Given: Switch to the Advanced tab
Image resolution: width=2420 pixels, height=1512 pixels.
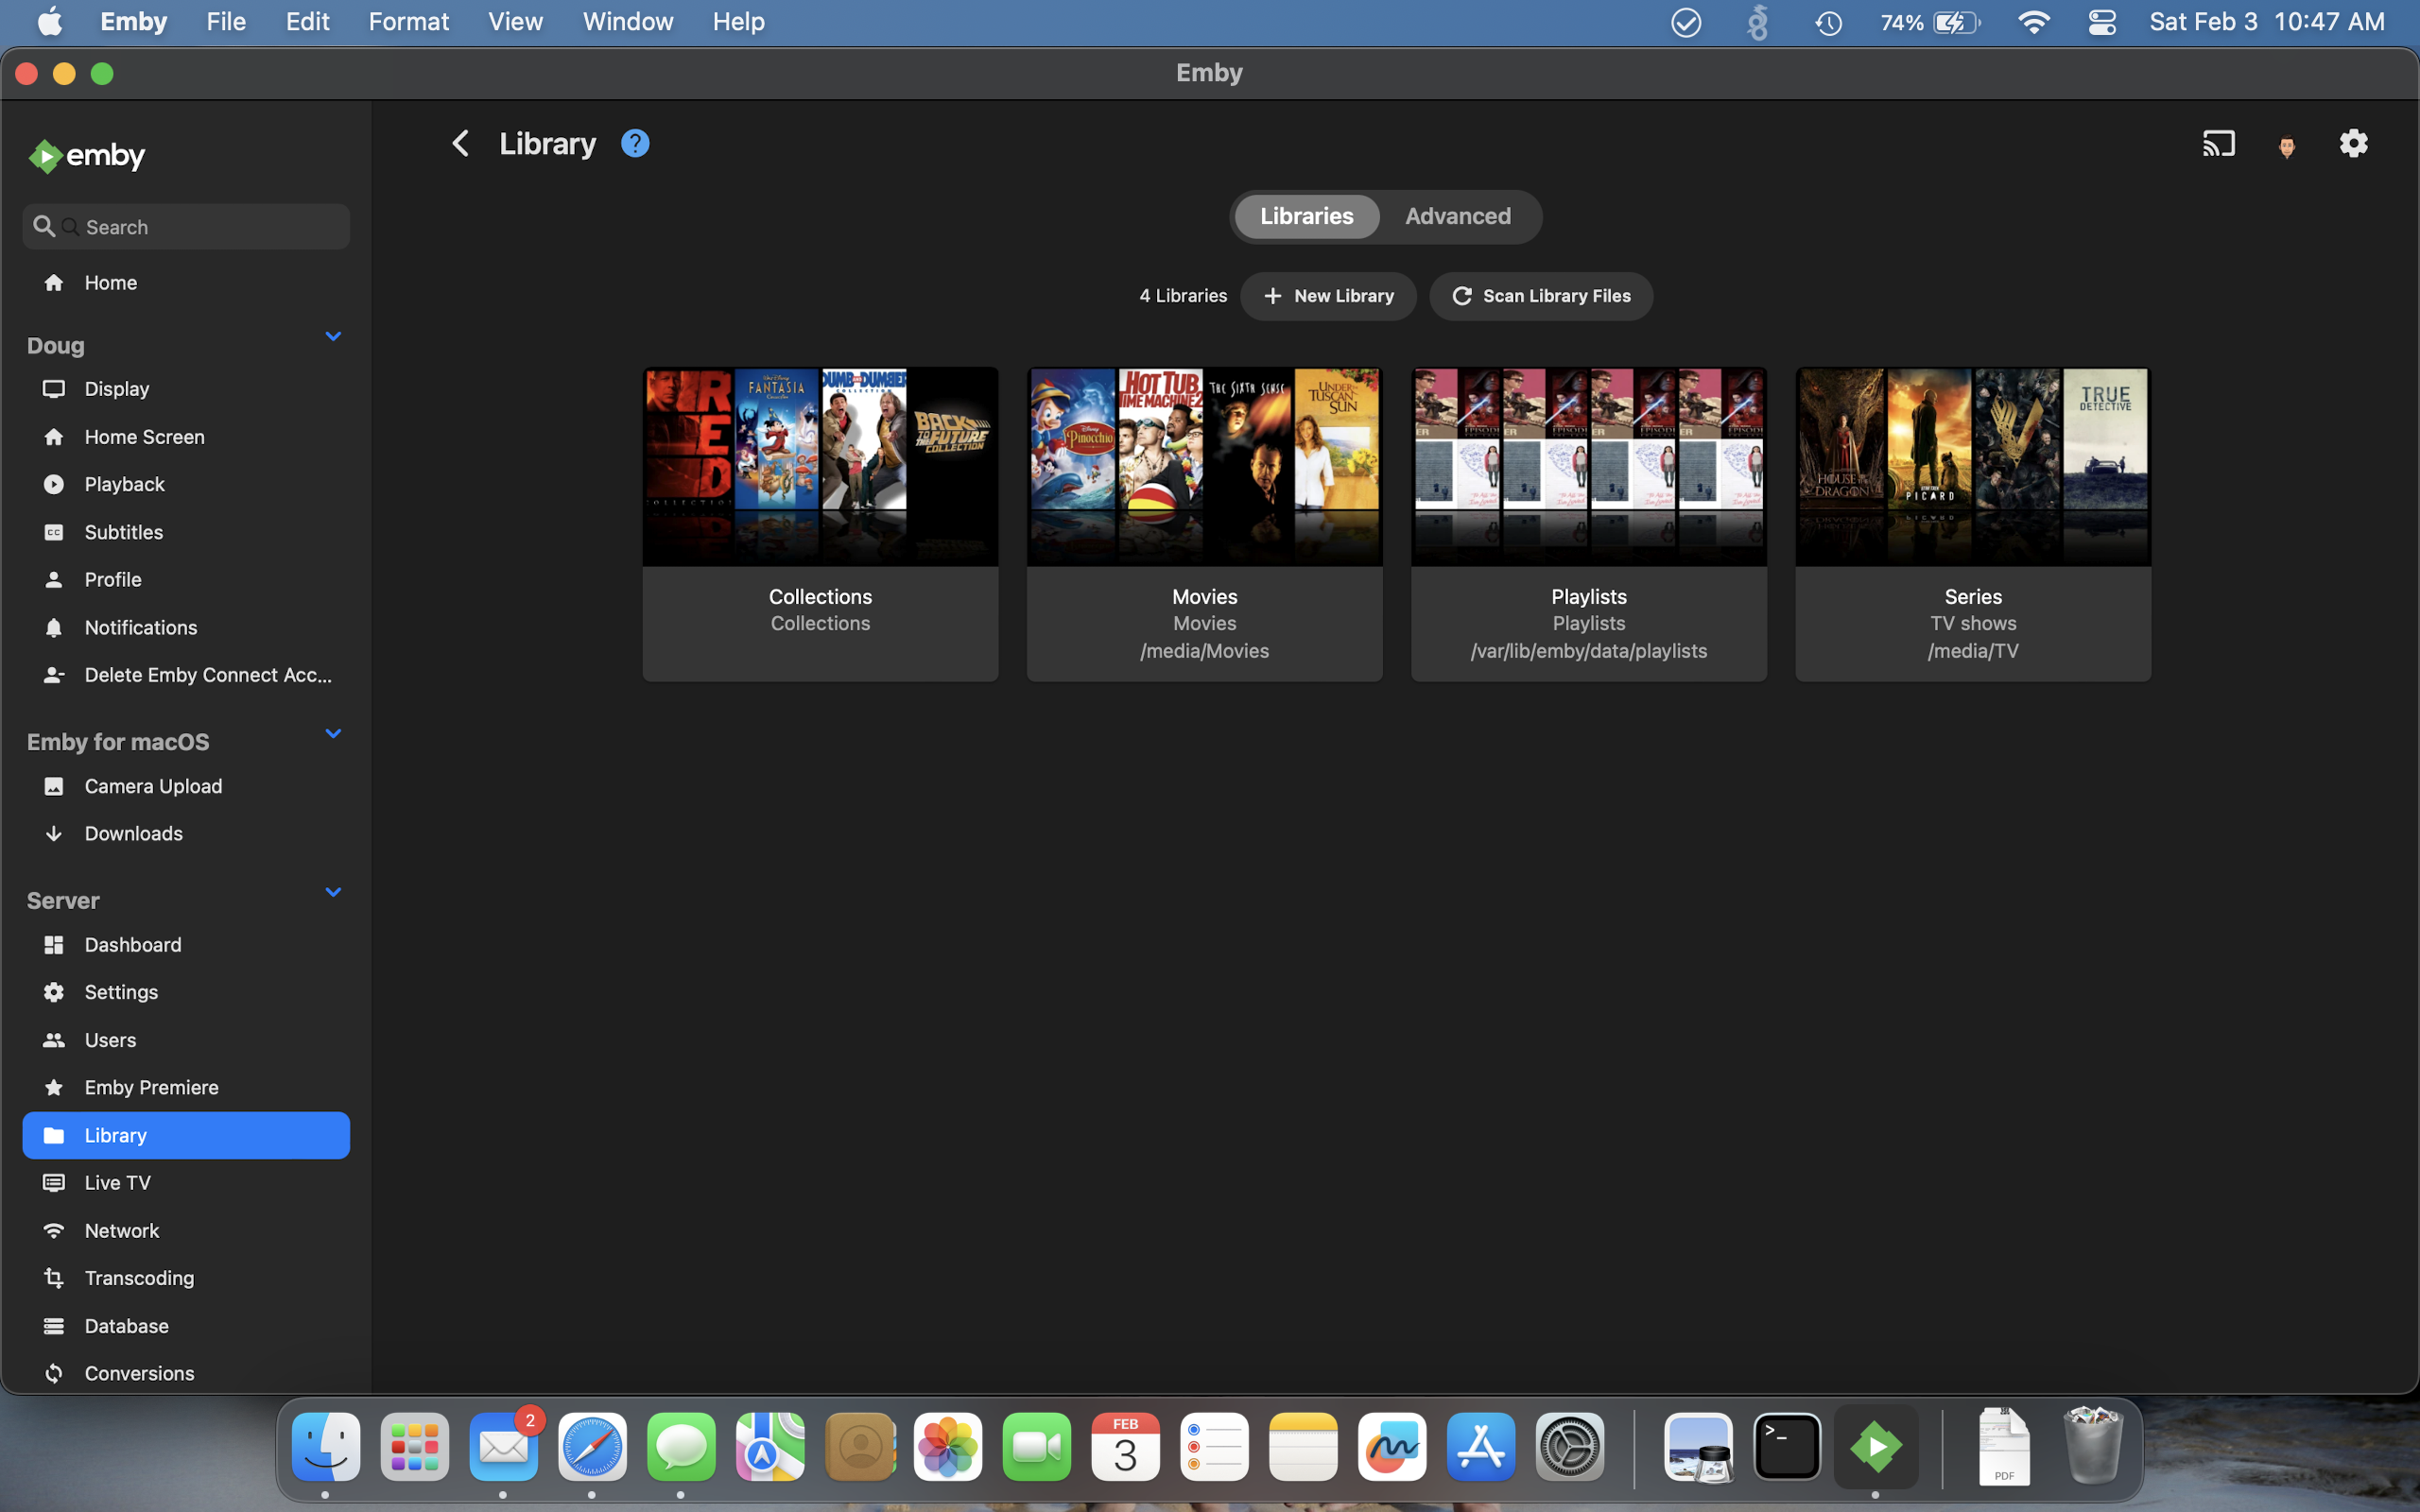Looking at the screenshot, I should (x=1458, y=216).
